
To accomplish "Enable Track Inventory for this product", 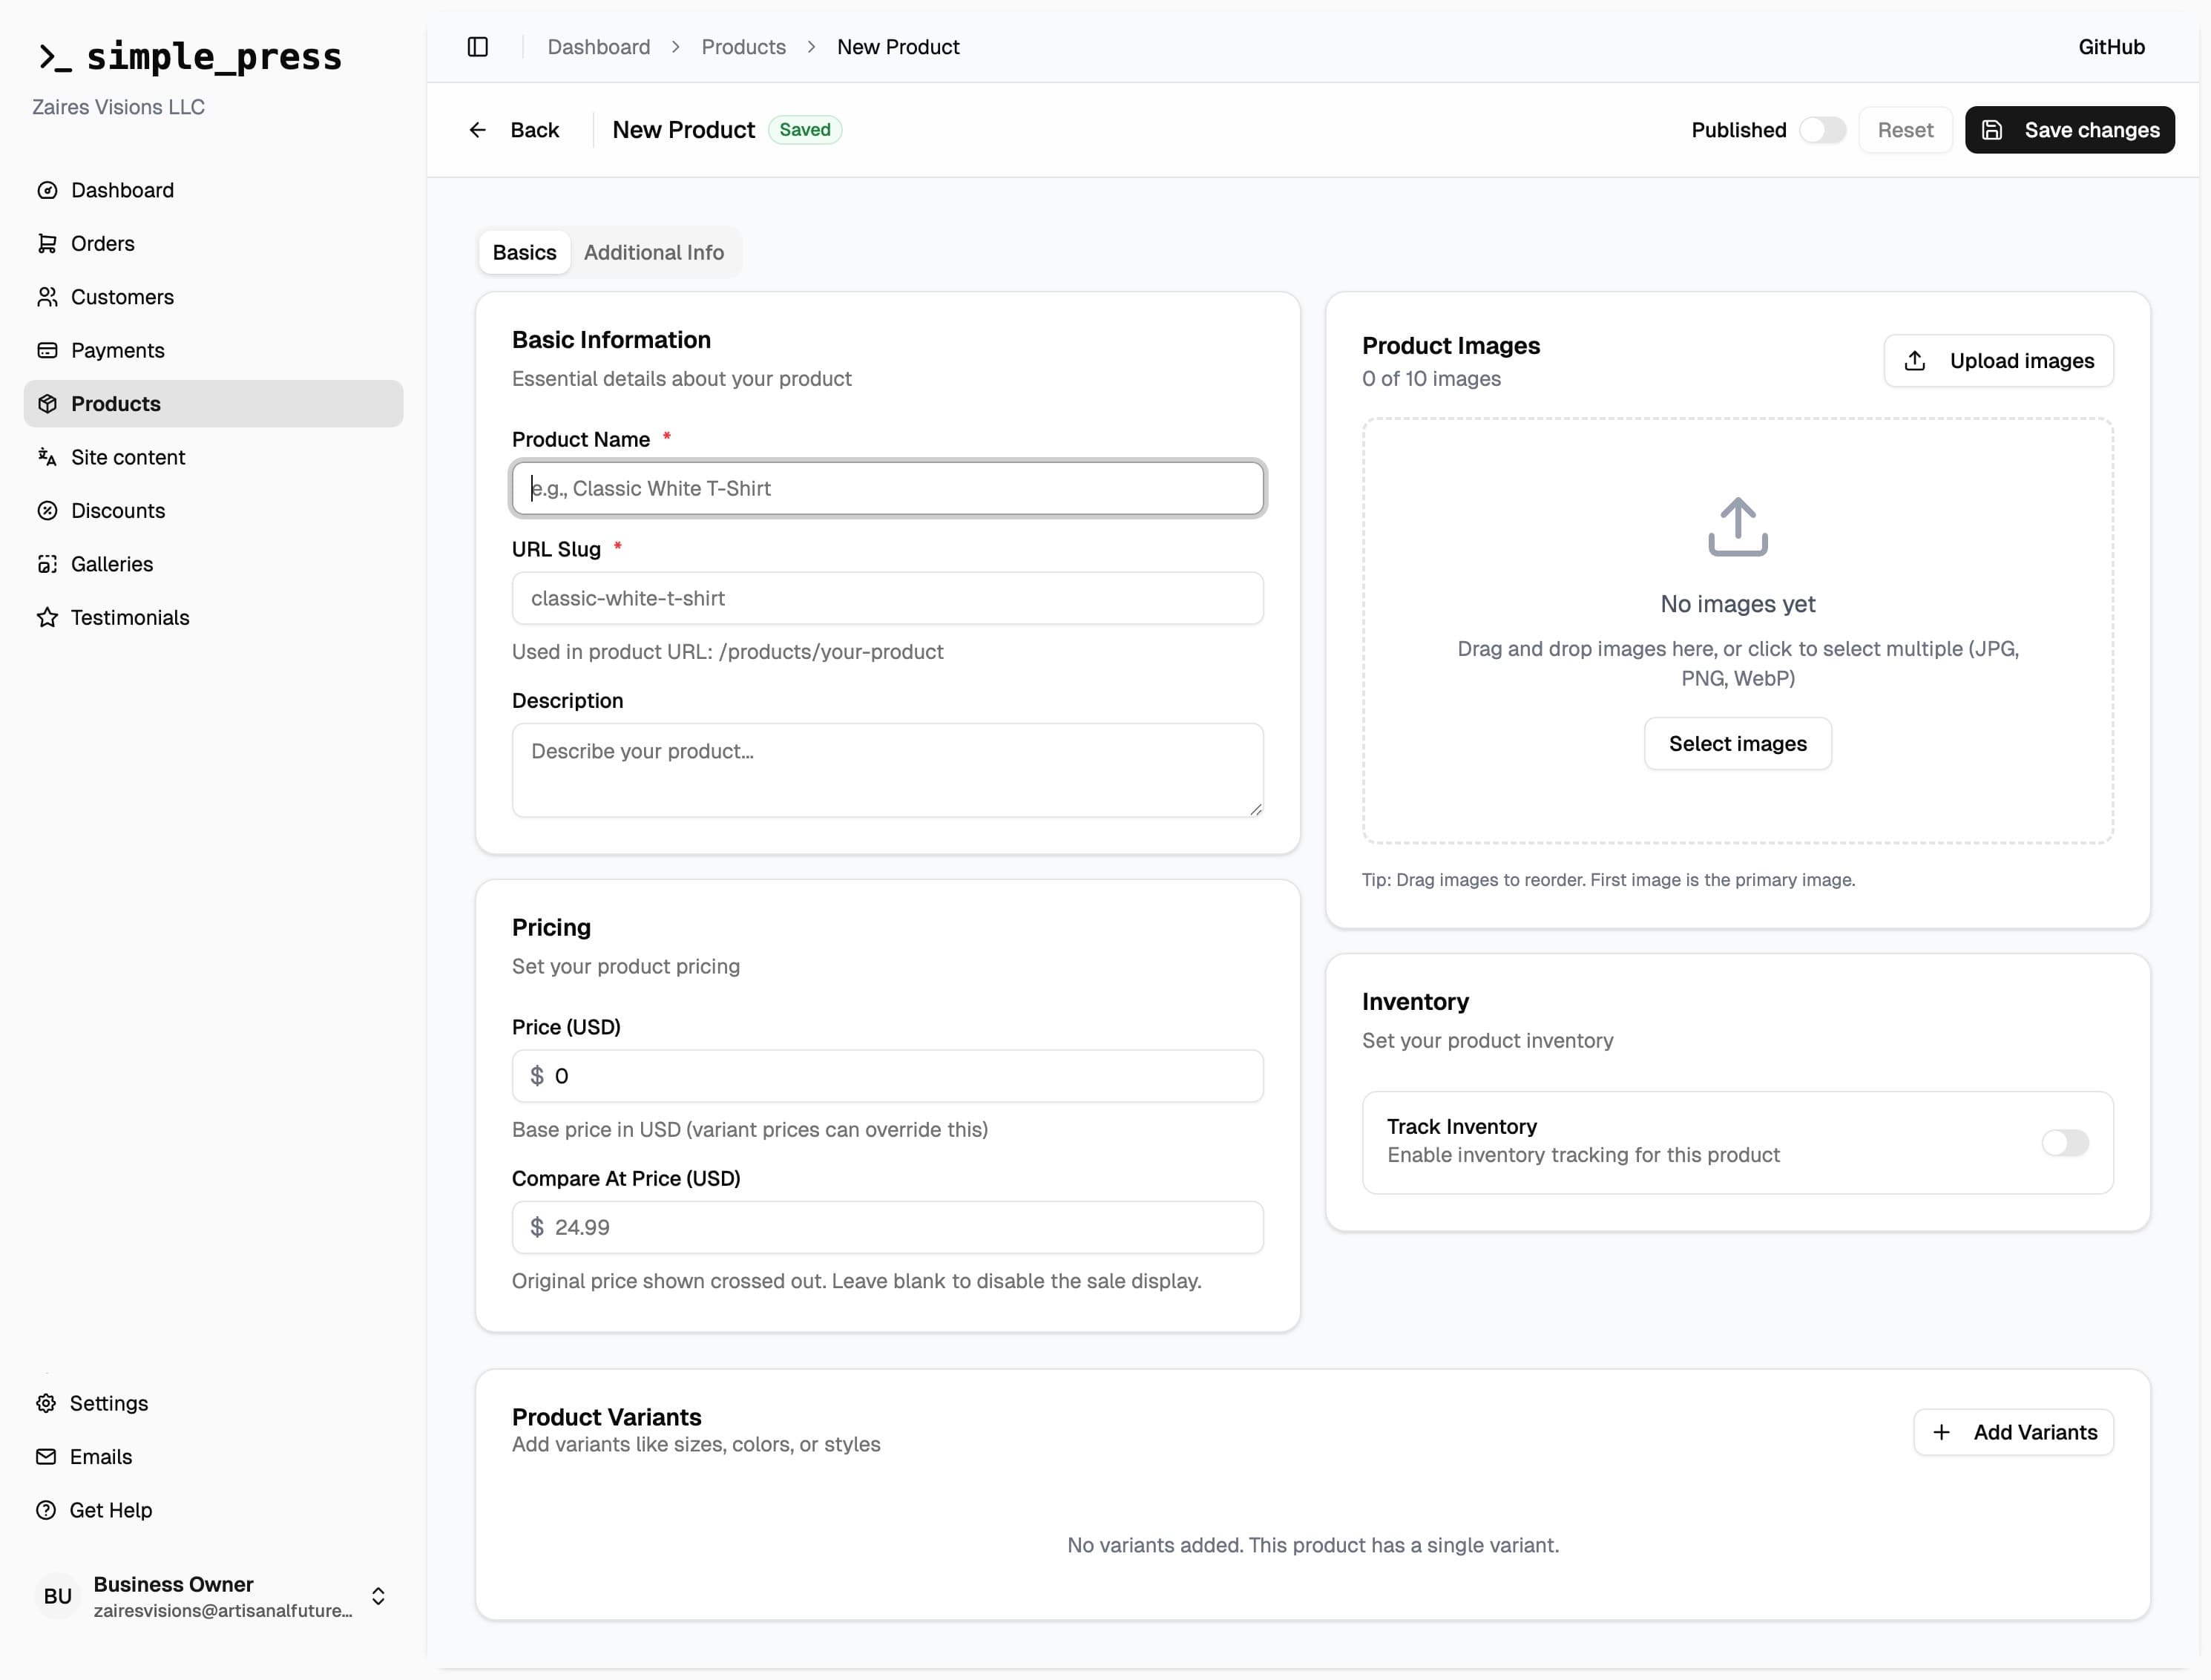I will (x=2066, y=1143).
